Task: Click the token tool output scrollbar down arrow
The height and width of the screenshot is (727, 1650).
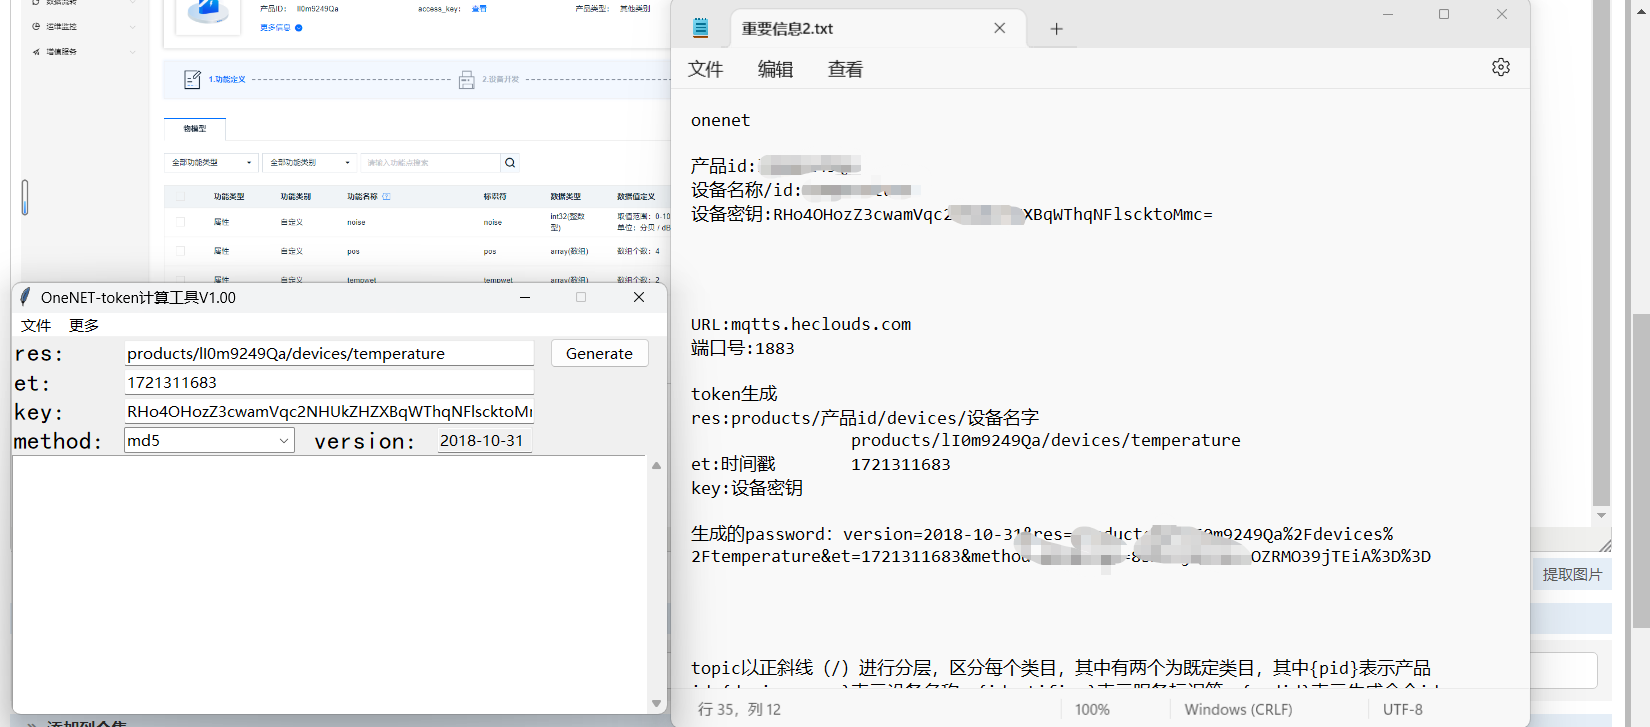Action: pos(656,703)
